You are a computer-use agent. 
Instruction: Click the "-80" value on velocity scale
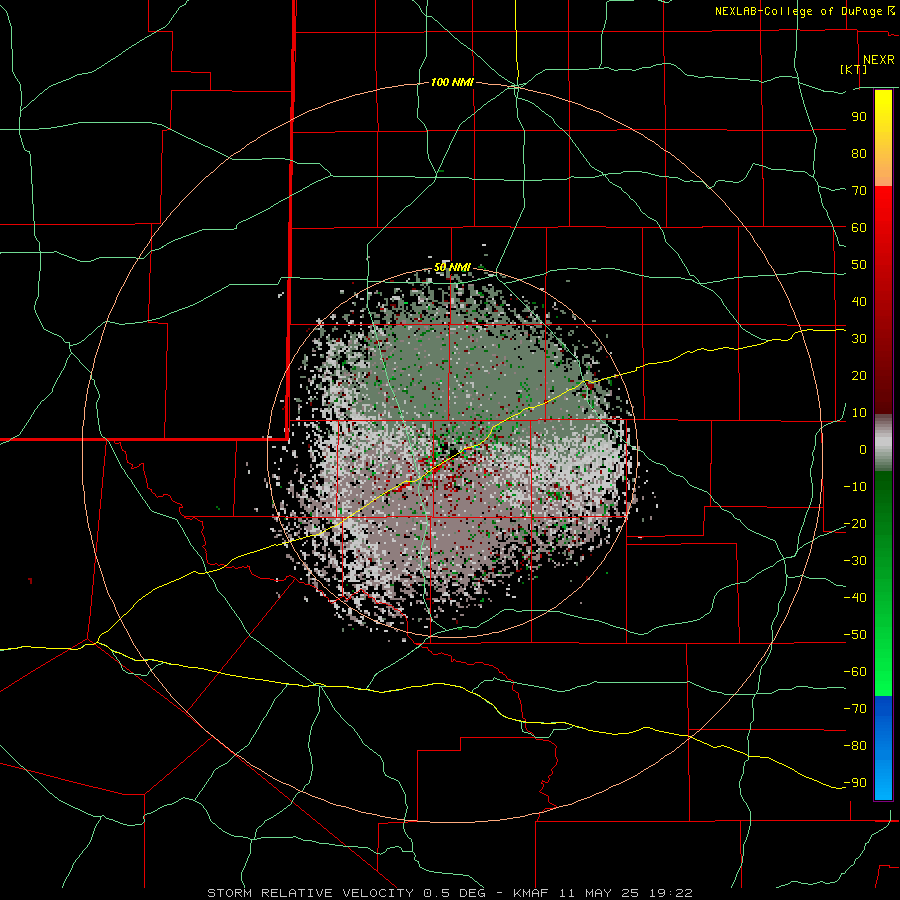(x=856, y=746)
